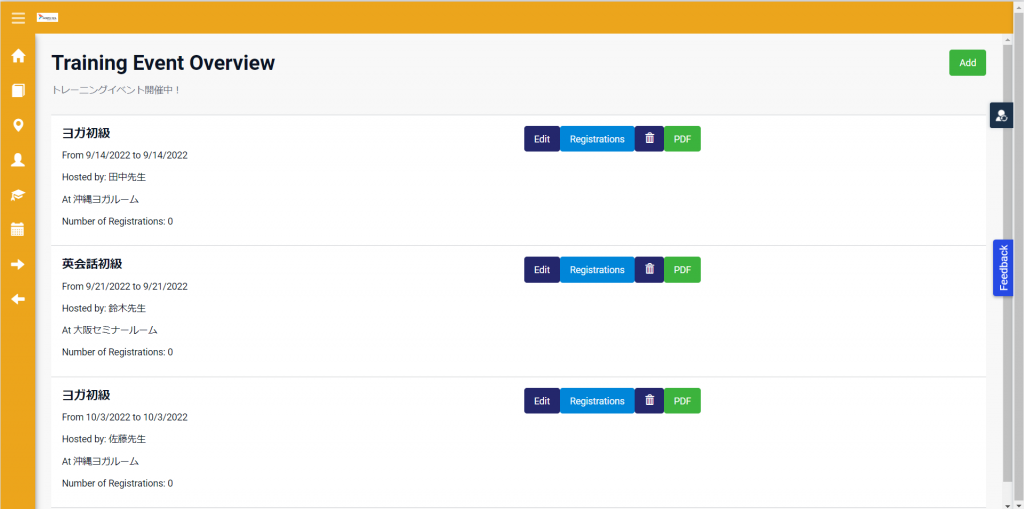The height and width of the screenshot is (509, 1024).
Task: Select the person icon in the left sidebar
Action: pyautogui.click(x=18, y=160)
